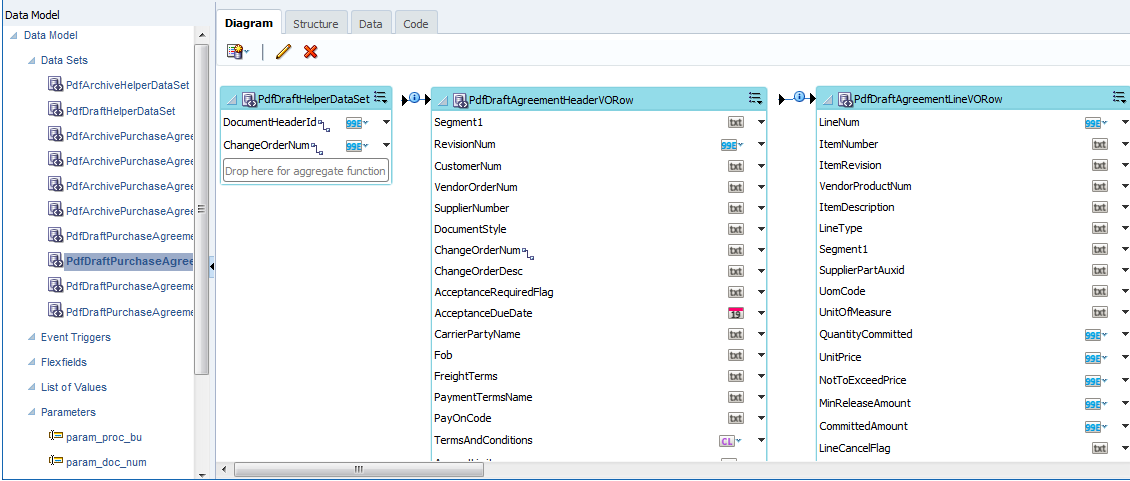
Task: Click number type icon for DocumentHeaderId
Action: (356, 123)
